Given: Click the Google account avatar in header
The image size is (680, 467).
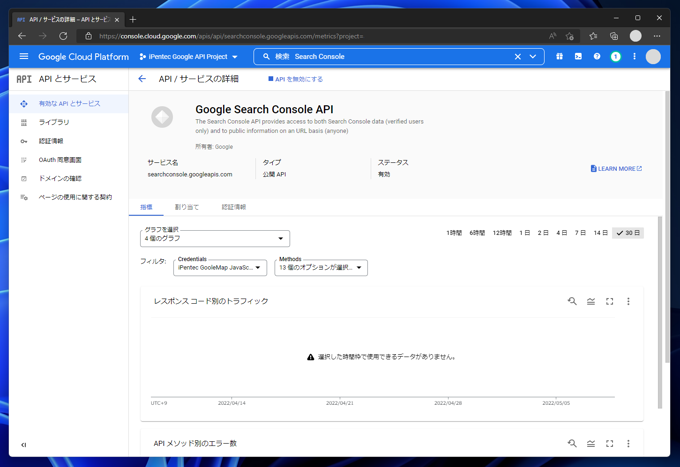Looking at the screenshot, I should pyautogui.click(x=653, y=56).
